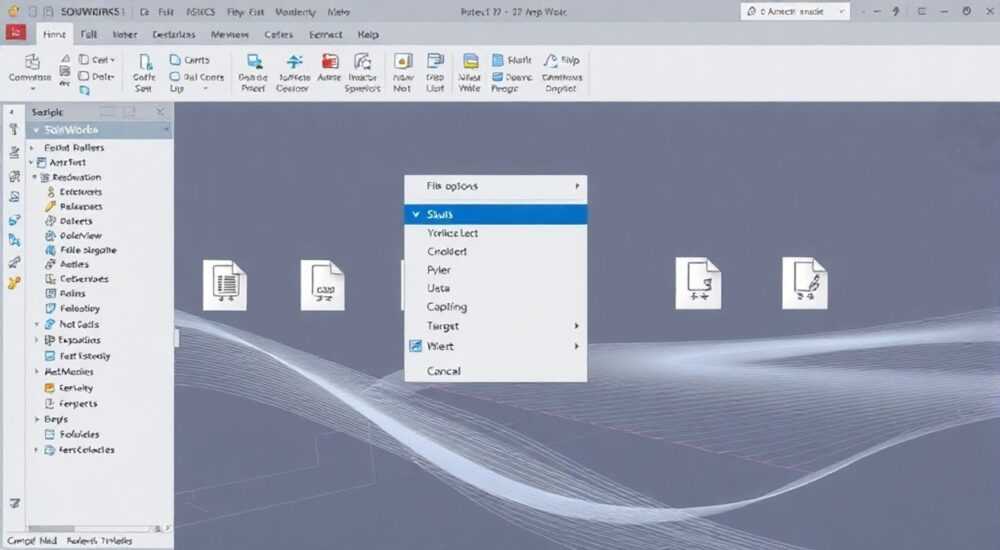The image size is (1000, 550).
Task: Click the new Not icon
Action: [x=402, y=61]
